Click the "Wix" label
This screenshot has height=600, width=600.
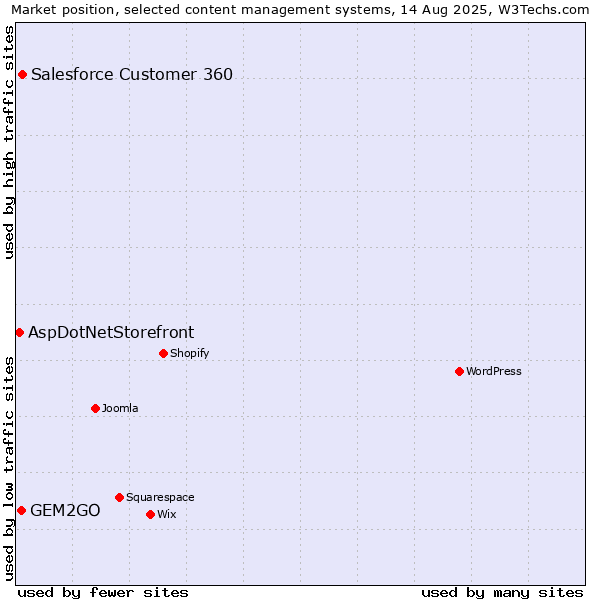pos(166,514)
